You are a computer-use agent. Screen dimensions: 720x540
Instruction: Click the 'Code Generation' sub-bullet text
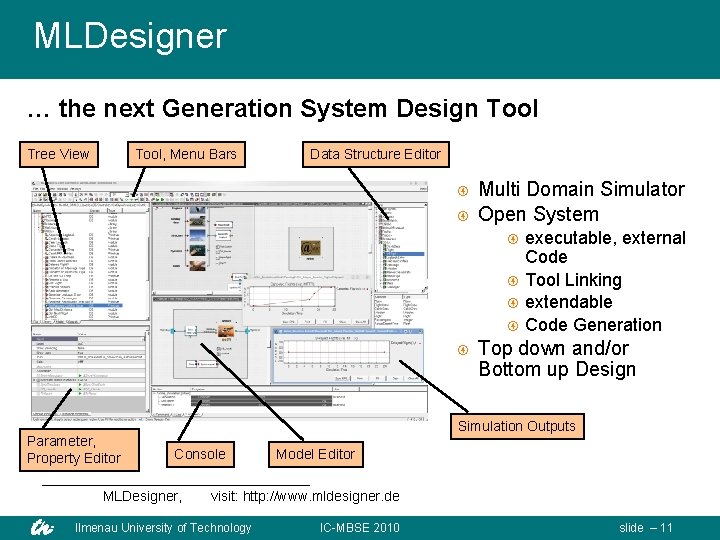[x=593, y=325]
